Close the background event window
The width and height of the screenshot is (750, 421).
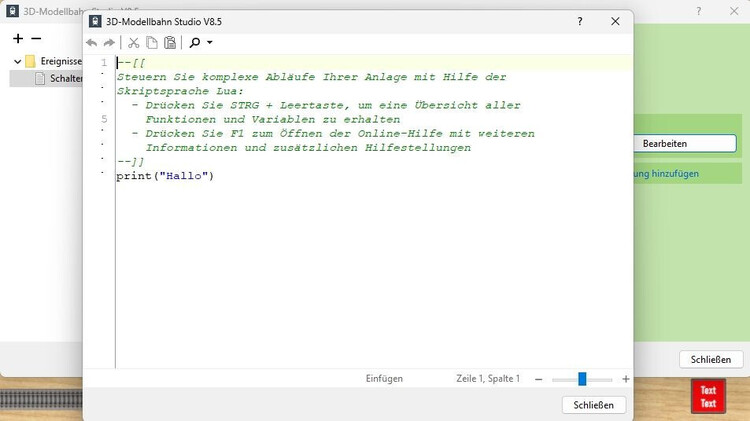point(734,11)
